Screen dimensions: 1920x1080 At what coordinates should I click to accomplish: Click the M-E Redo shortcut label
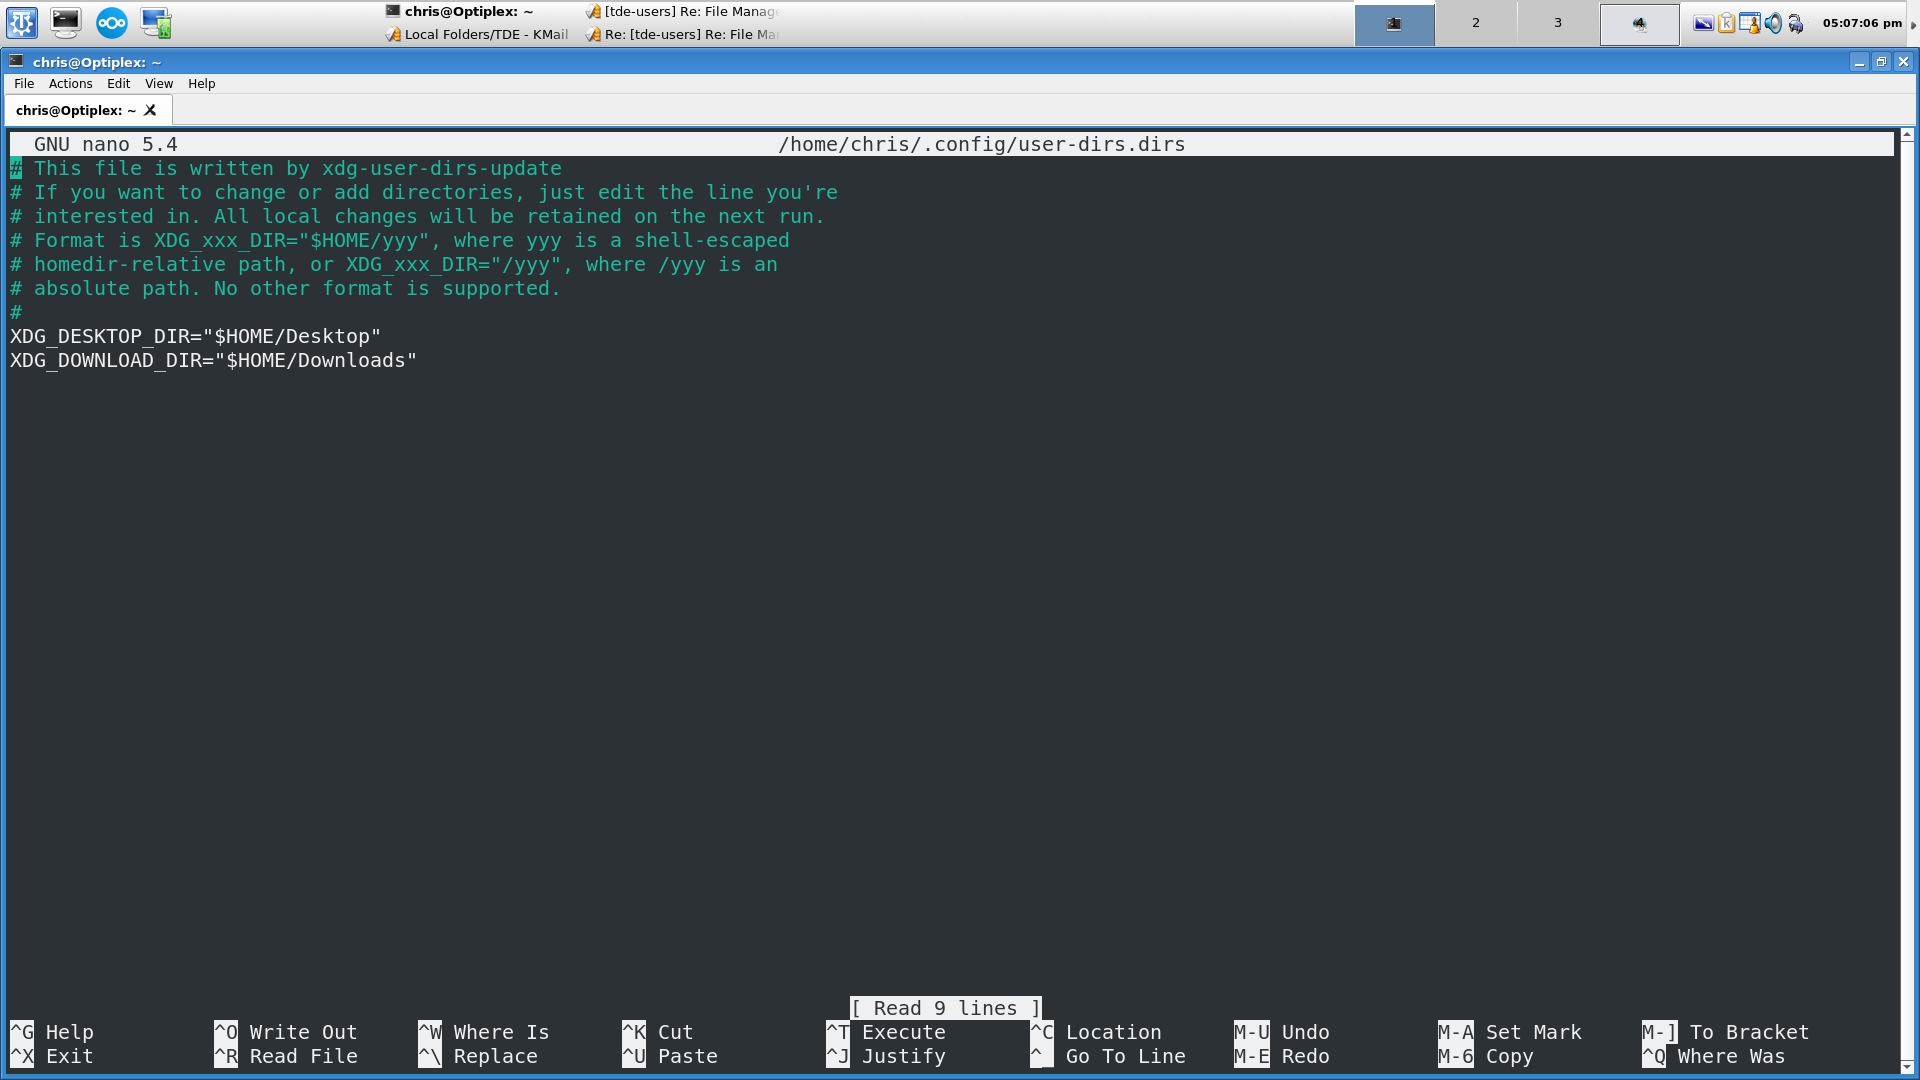point(1282,1057)
